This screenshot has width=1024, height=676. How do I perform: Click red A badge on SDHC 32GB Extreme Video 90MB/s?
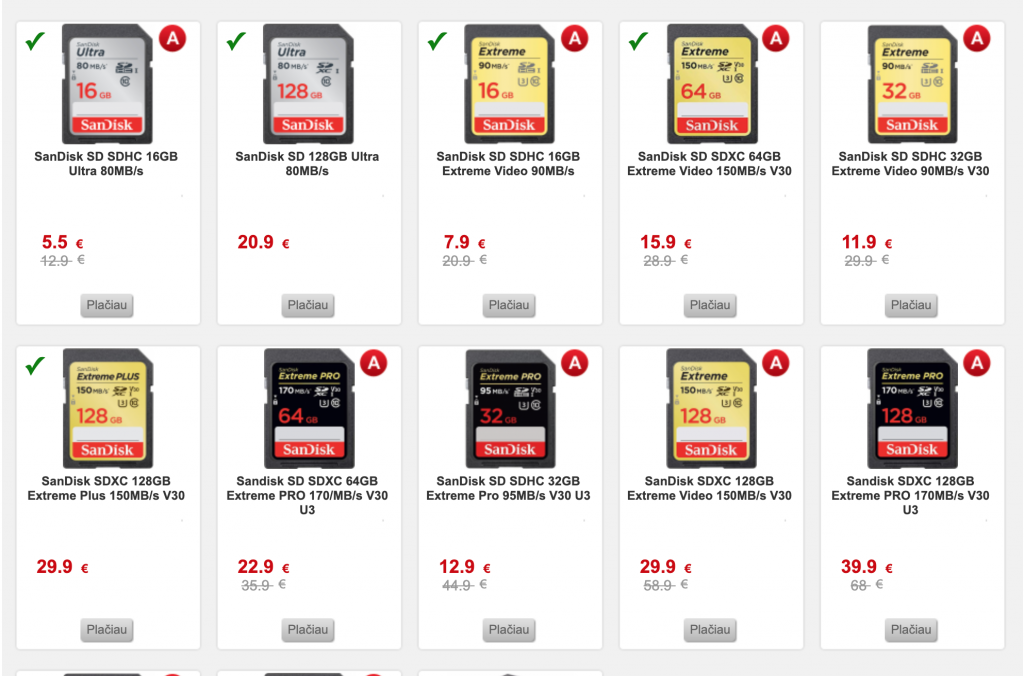coord(977,39)
